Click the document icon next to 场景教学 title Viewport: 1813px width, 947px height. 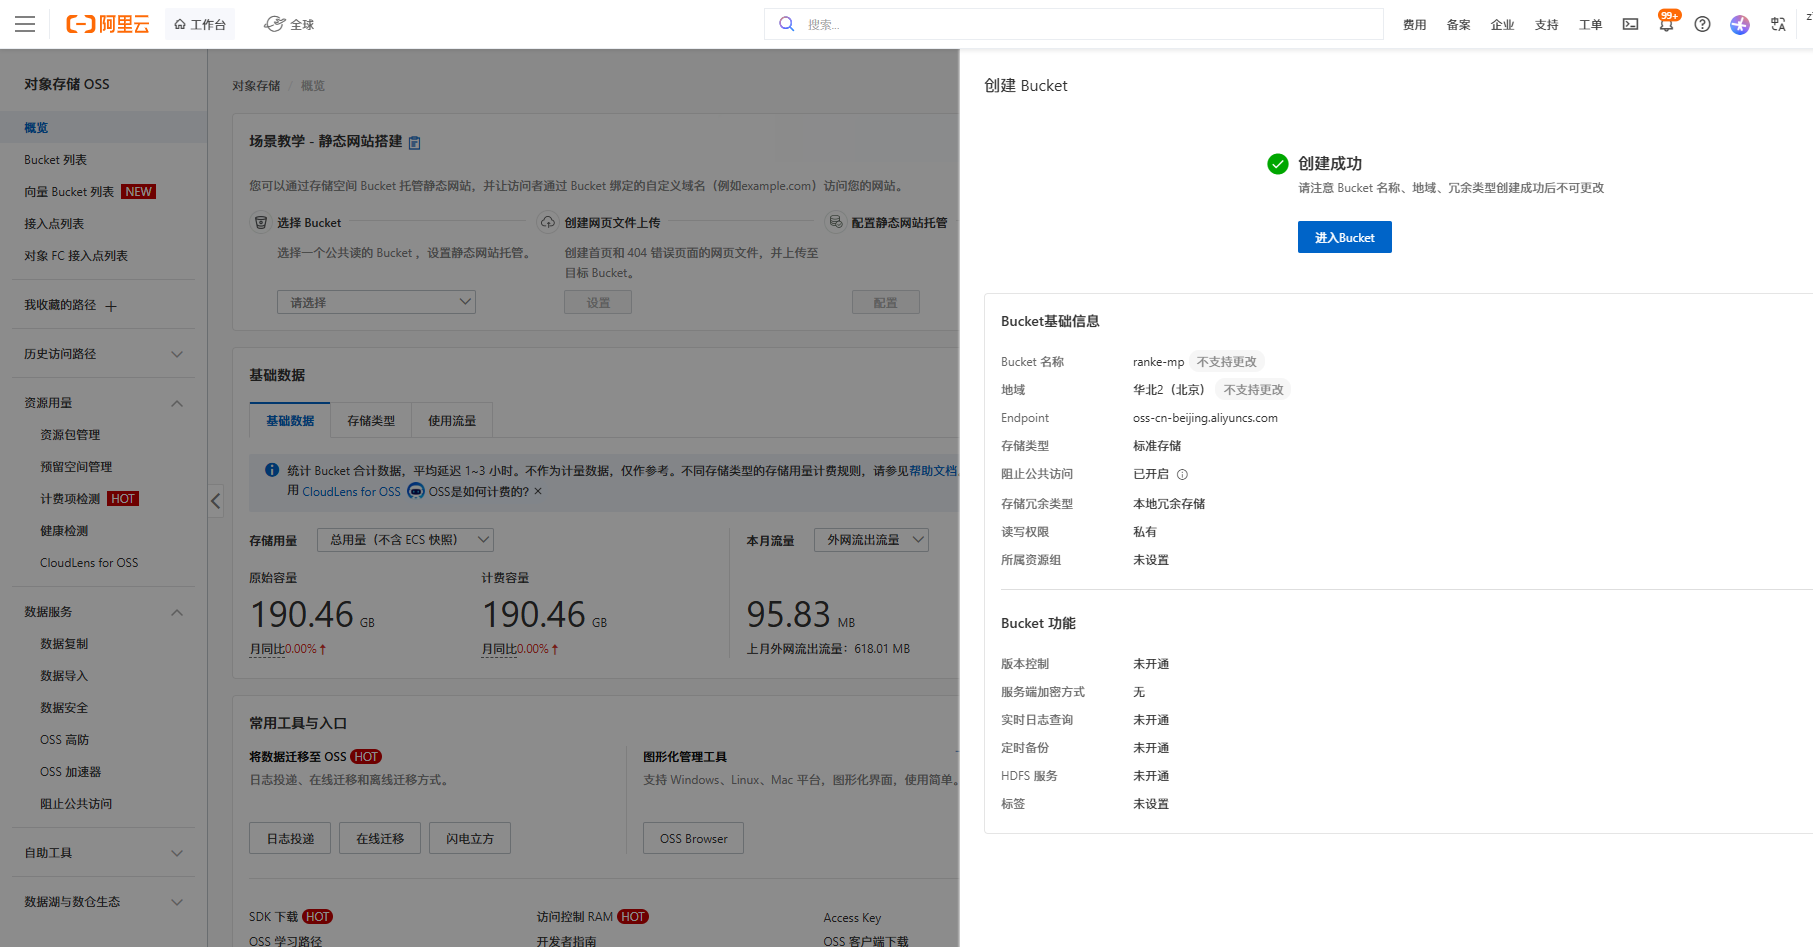pyautogui.click(x=414, y=143)
